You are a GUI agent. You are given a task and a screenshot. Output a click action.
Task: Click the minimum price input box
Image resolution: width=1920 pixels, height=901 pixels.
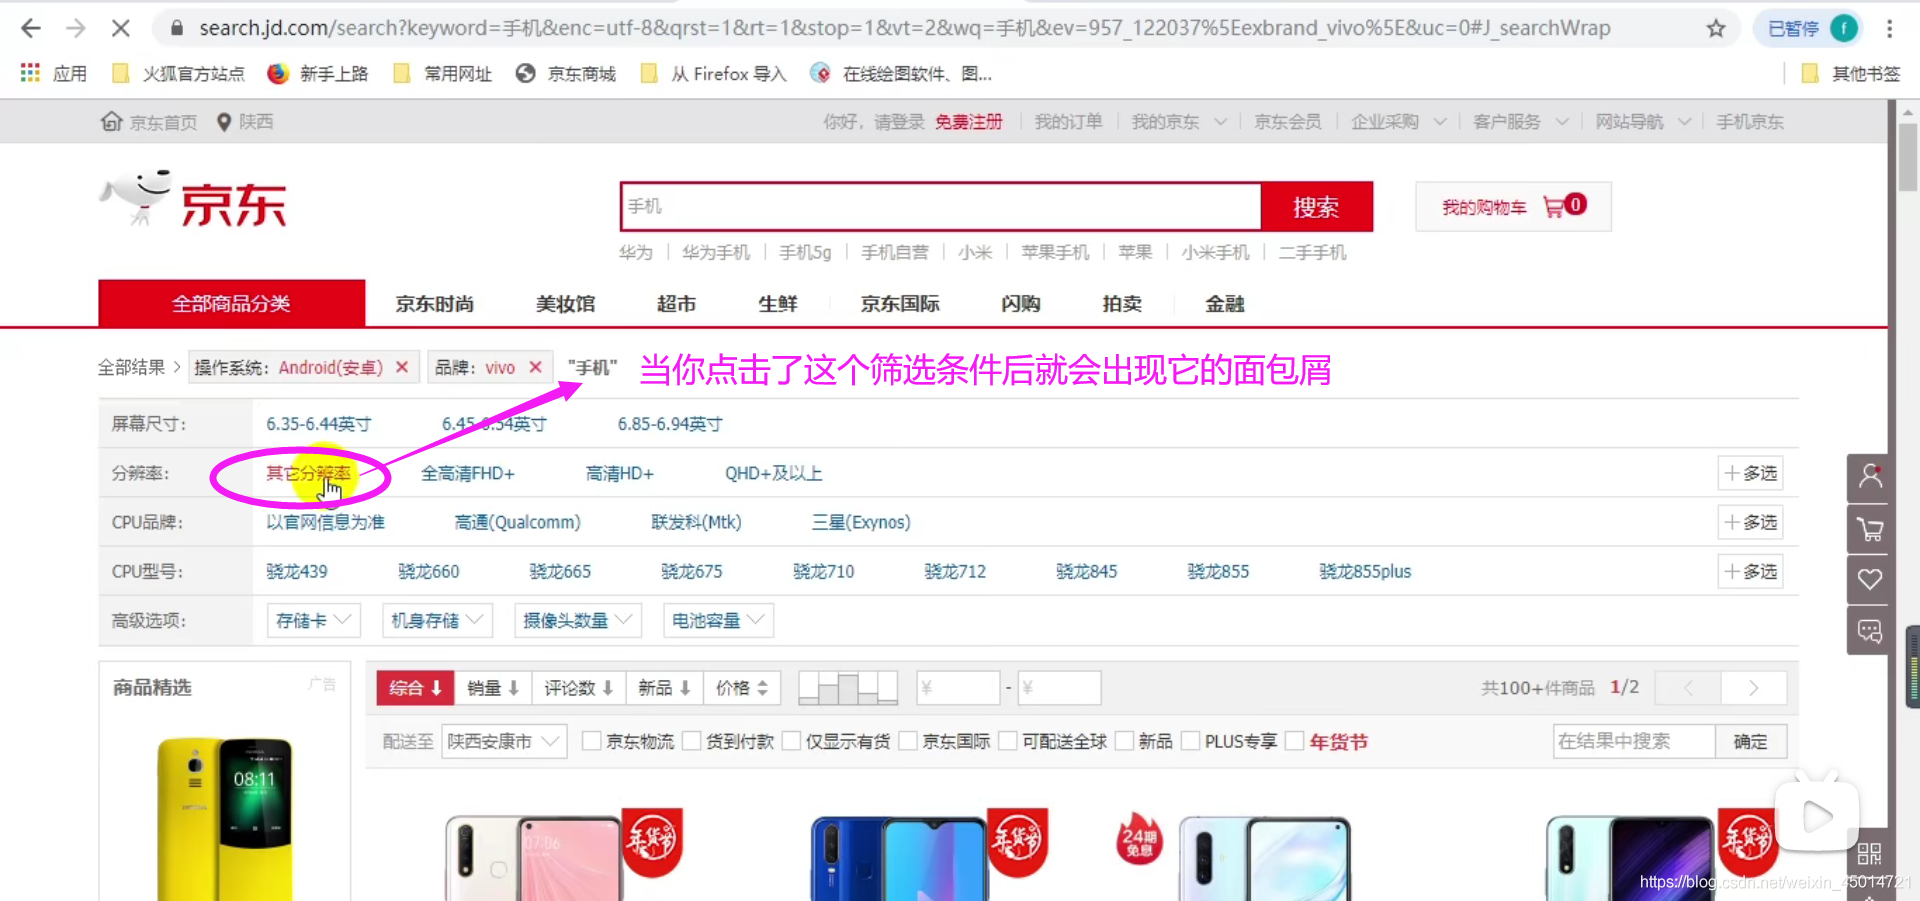point(958,688)
